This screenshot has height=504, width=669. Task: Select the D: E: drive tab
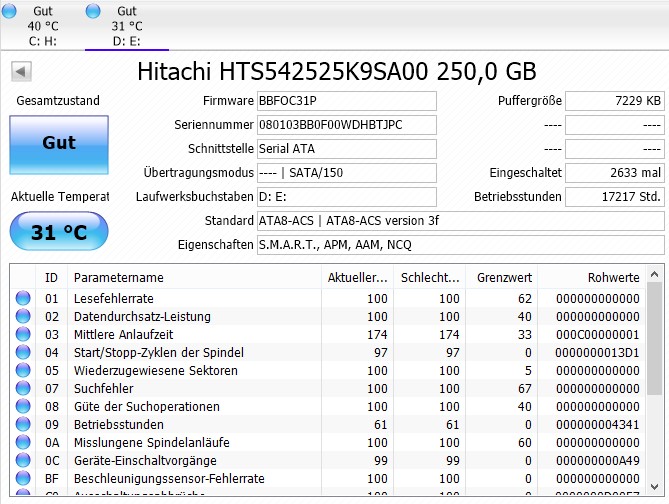pos(127,26)
